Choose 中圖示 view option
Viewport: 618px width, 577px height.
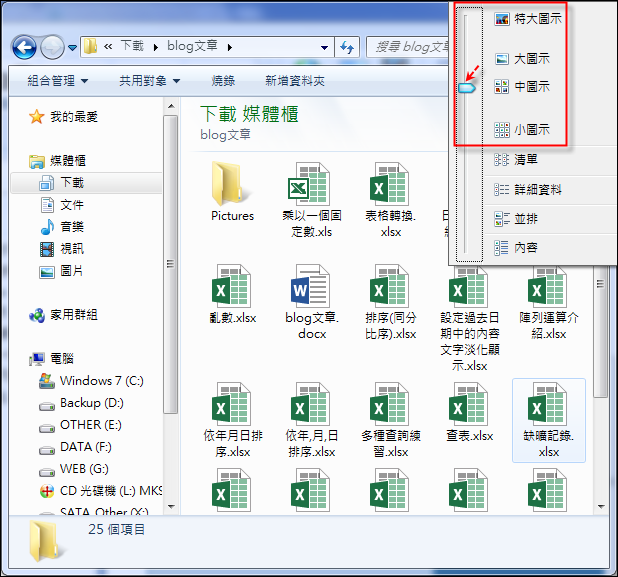[522, 87]
